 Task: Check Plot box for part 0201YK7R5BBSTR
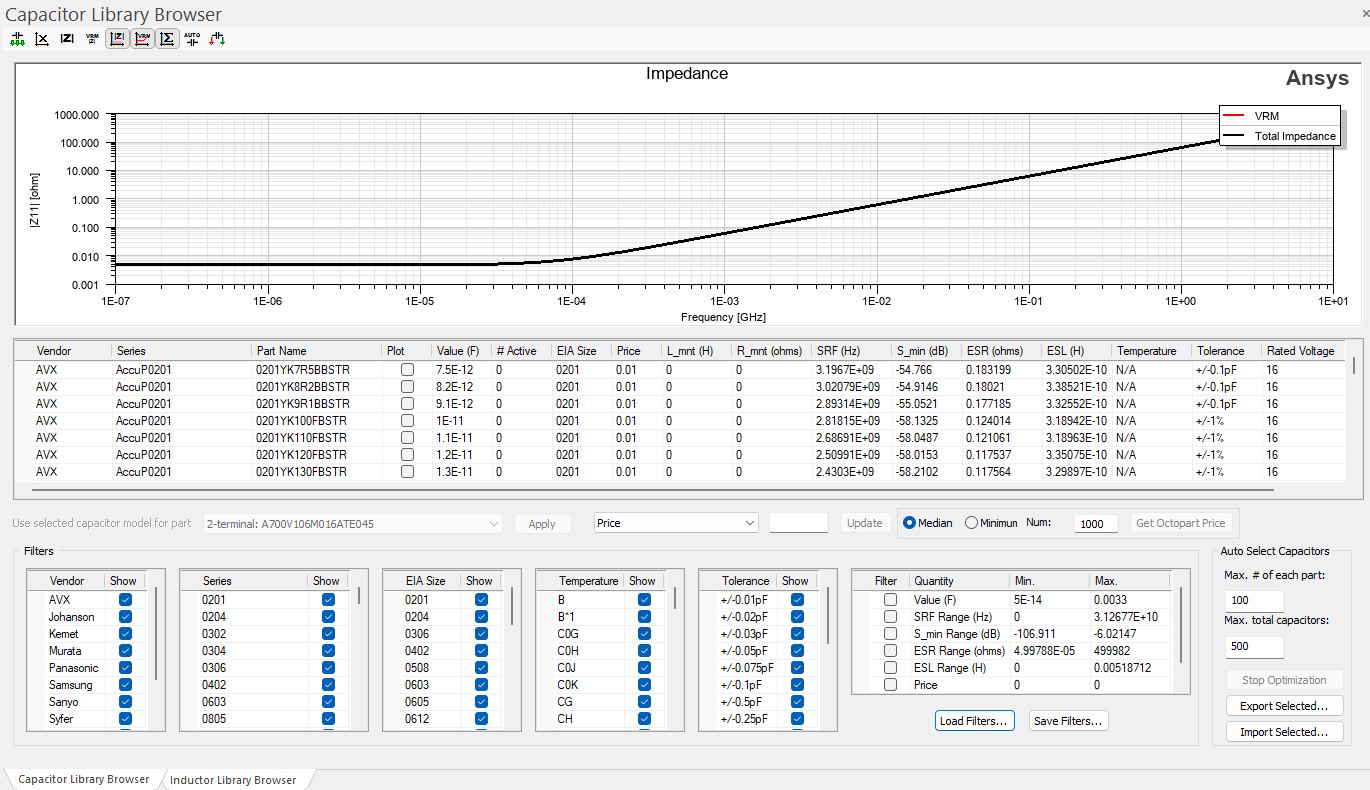(407, 370)
